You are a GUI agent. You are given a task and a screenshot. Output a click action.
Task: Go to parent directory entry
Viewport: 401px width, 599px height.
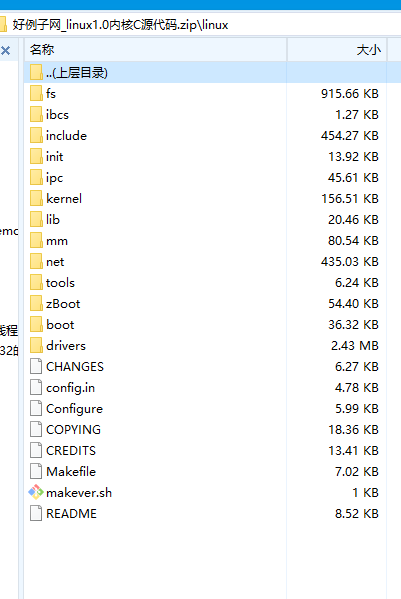click(x=205, y=72)
